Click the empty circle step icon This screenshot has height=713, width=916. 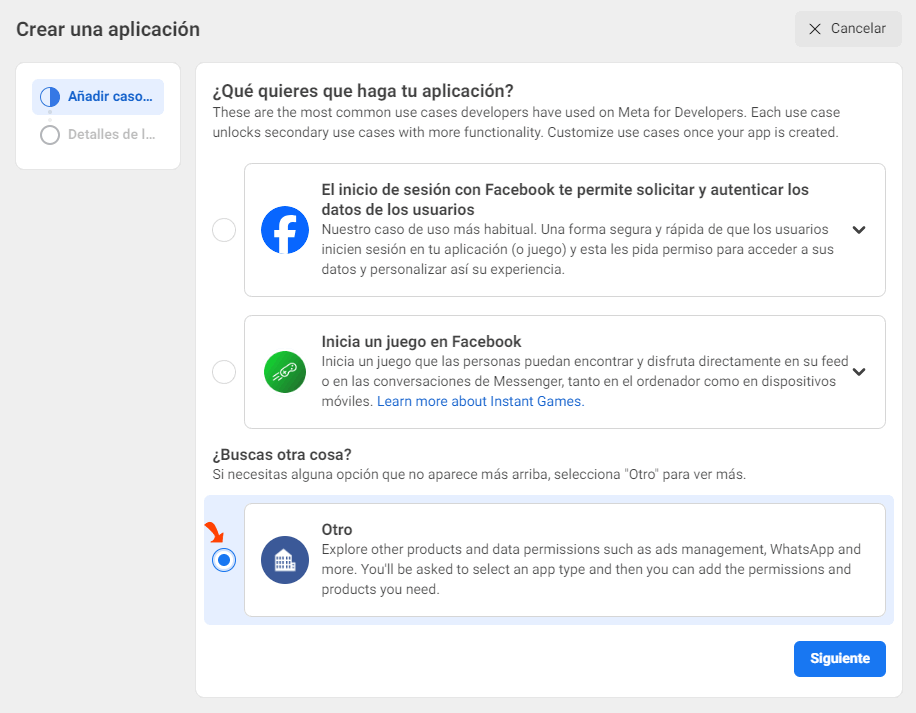50,135
